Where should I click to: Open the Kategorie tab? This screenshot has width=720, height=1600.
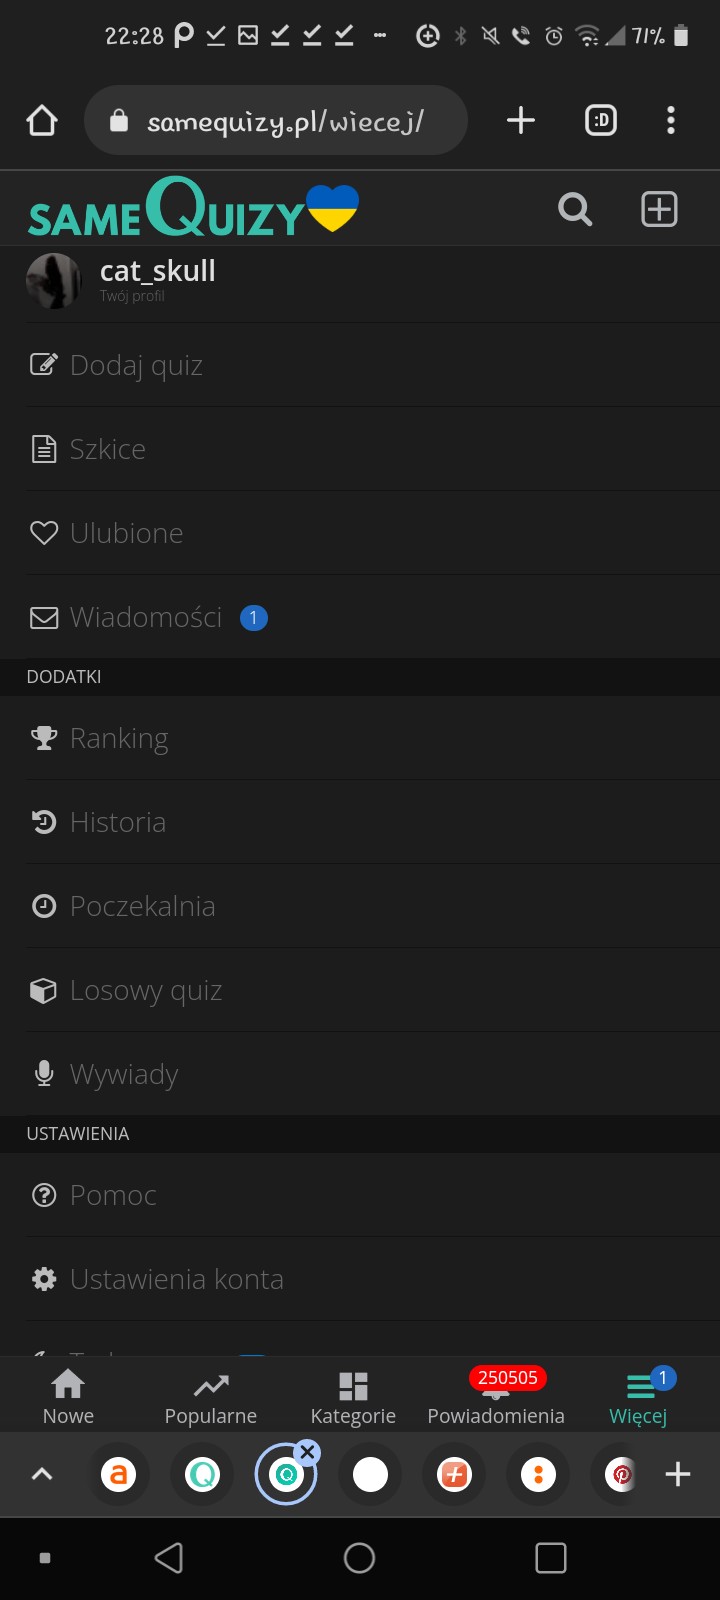(x=353, y=1397)
